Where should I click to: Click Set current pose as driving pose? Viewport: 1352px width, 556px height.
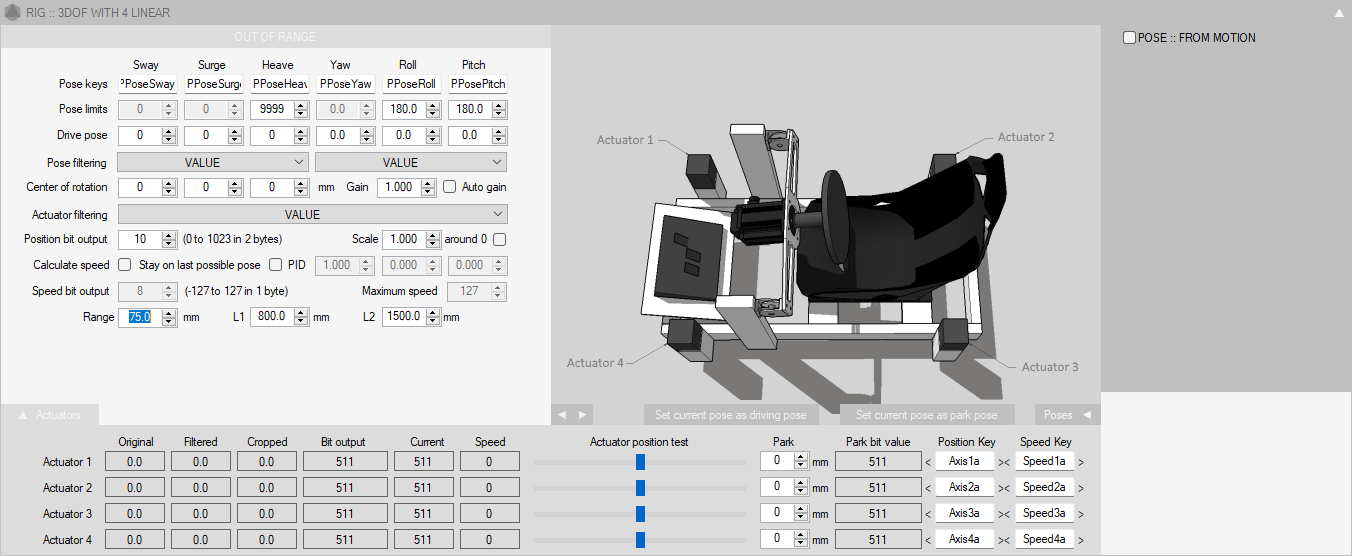(x=730, y=415)
